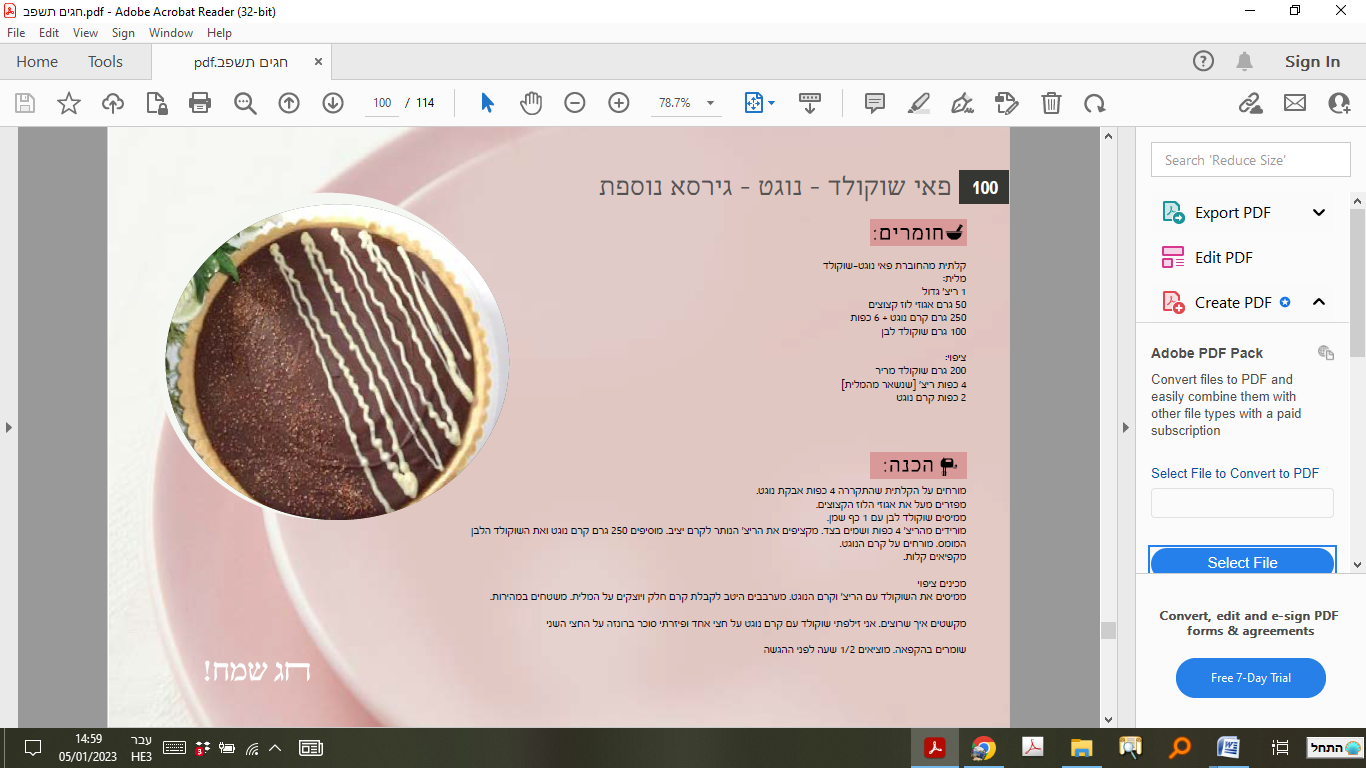The height and width of the screenshot is (768, 1366).
Task: Click the document scrollbar down arrow
Action: tap(1107, 719)
